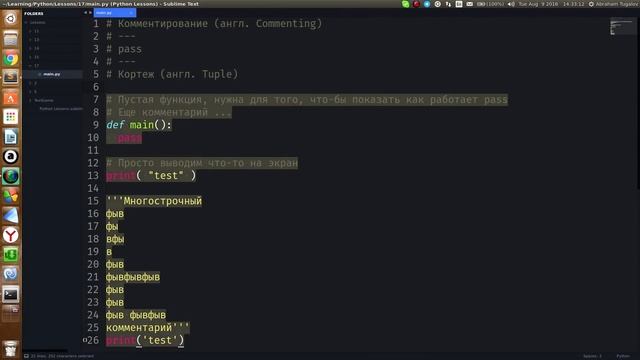Open the blue cone-shaped app icon
This screenshot has width=640, height=360.
pos(11,216)
